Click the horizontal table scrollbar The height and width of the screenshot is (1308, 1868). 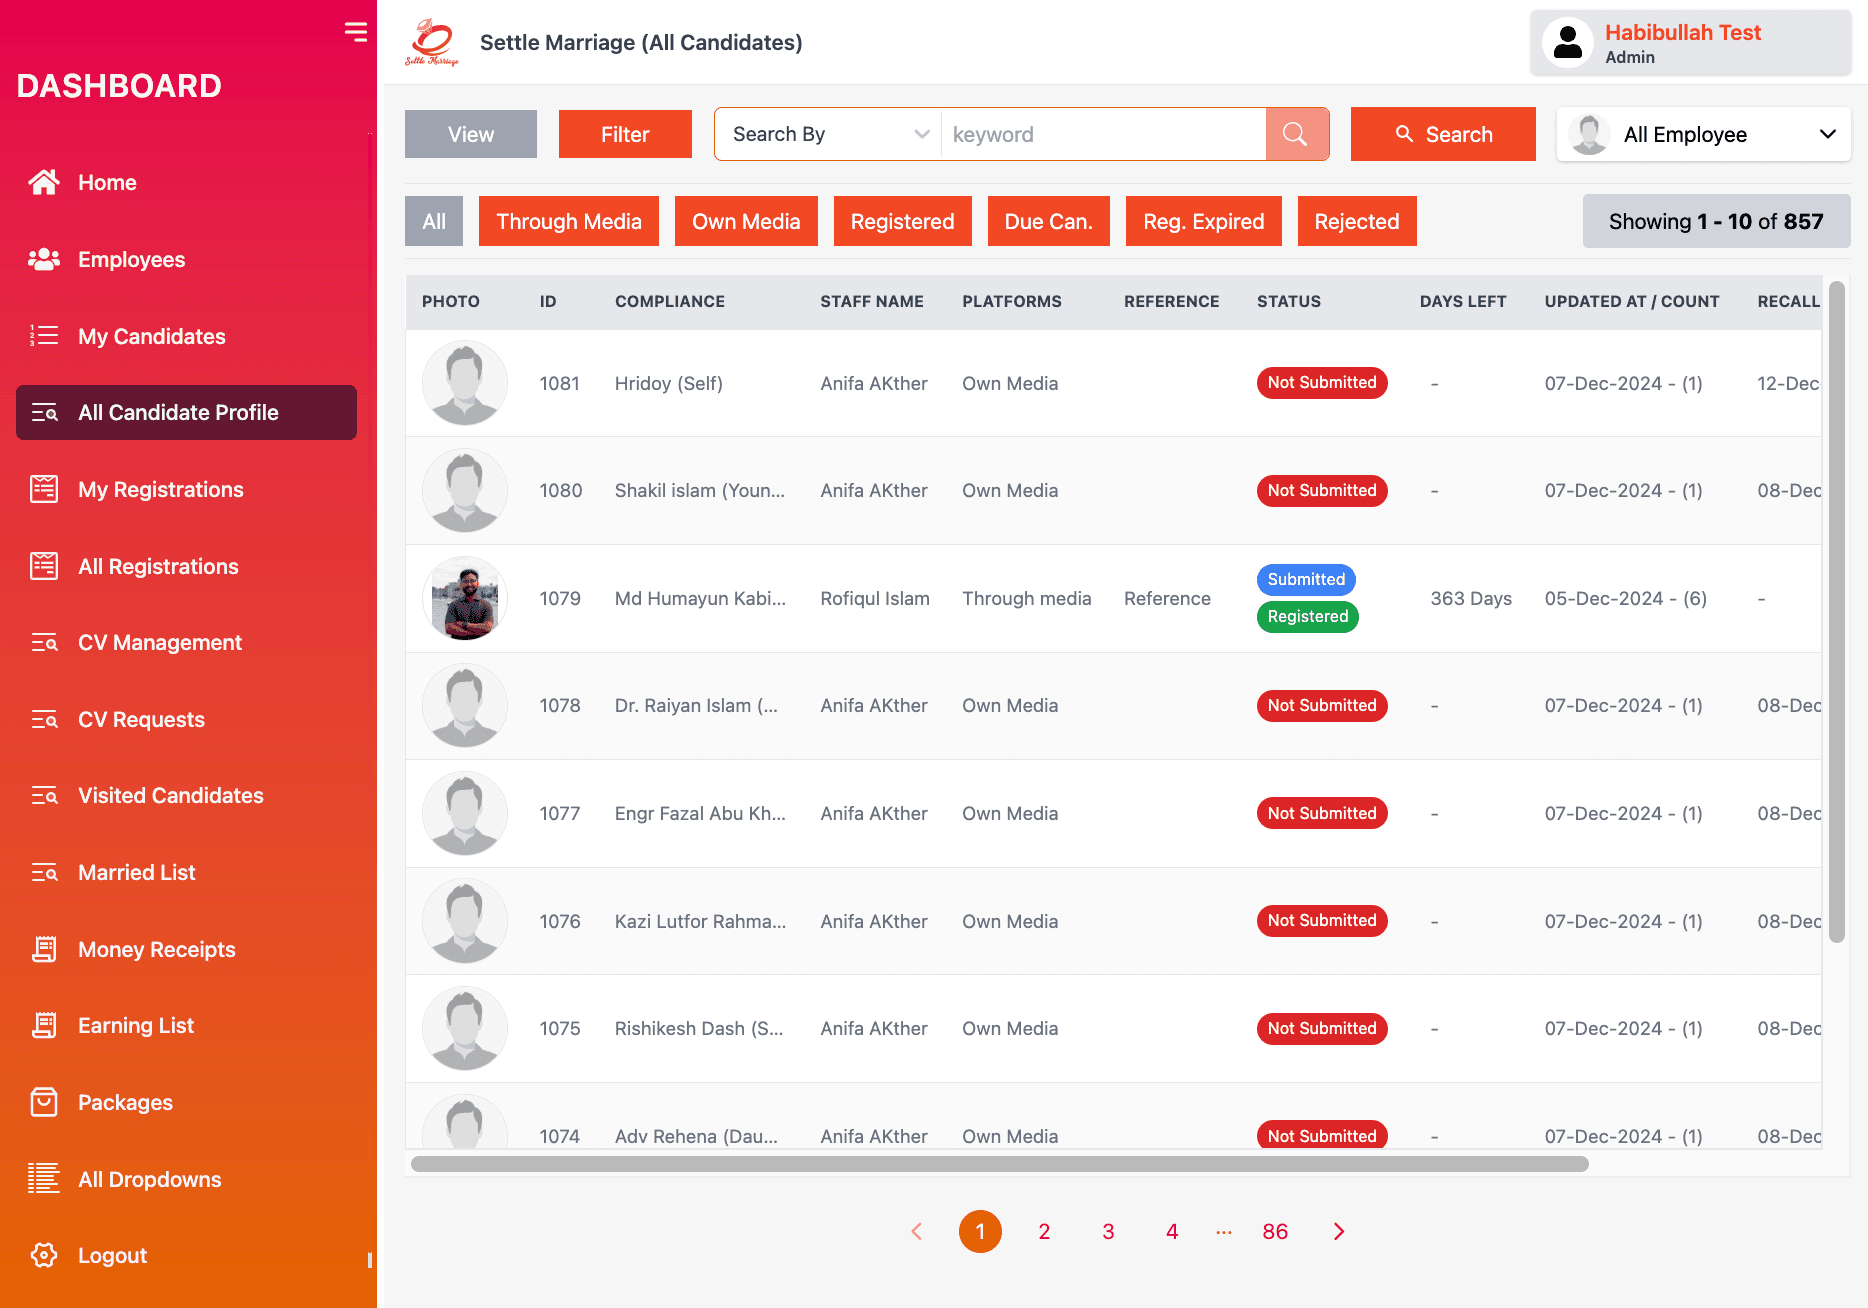pos(999,1164)
